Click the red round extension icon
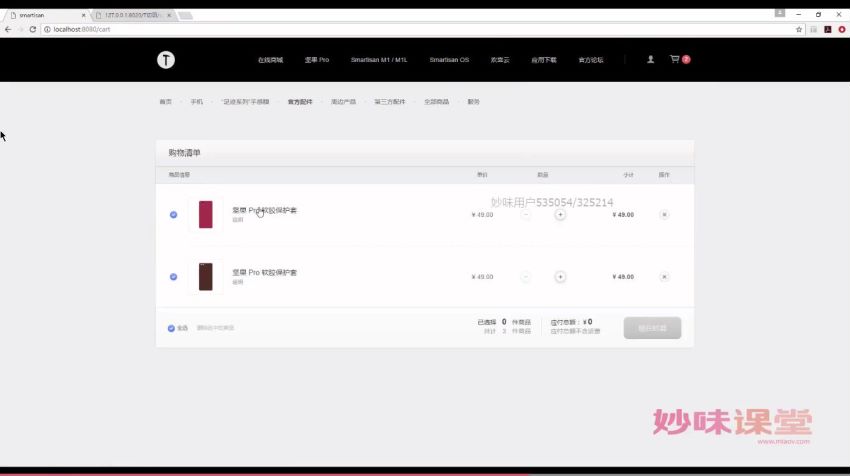Image resolution: width=850 pixels, height=476 pixels. (x=842, y=29)
